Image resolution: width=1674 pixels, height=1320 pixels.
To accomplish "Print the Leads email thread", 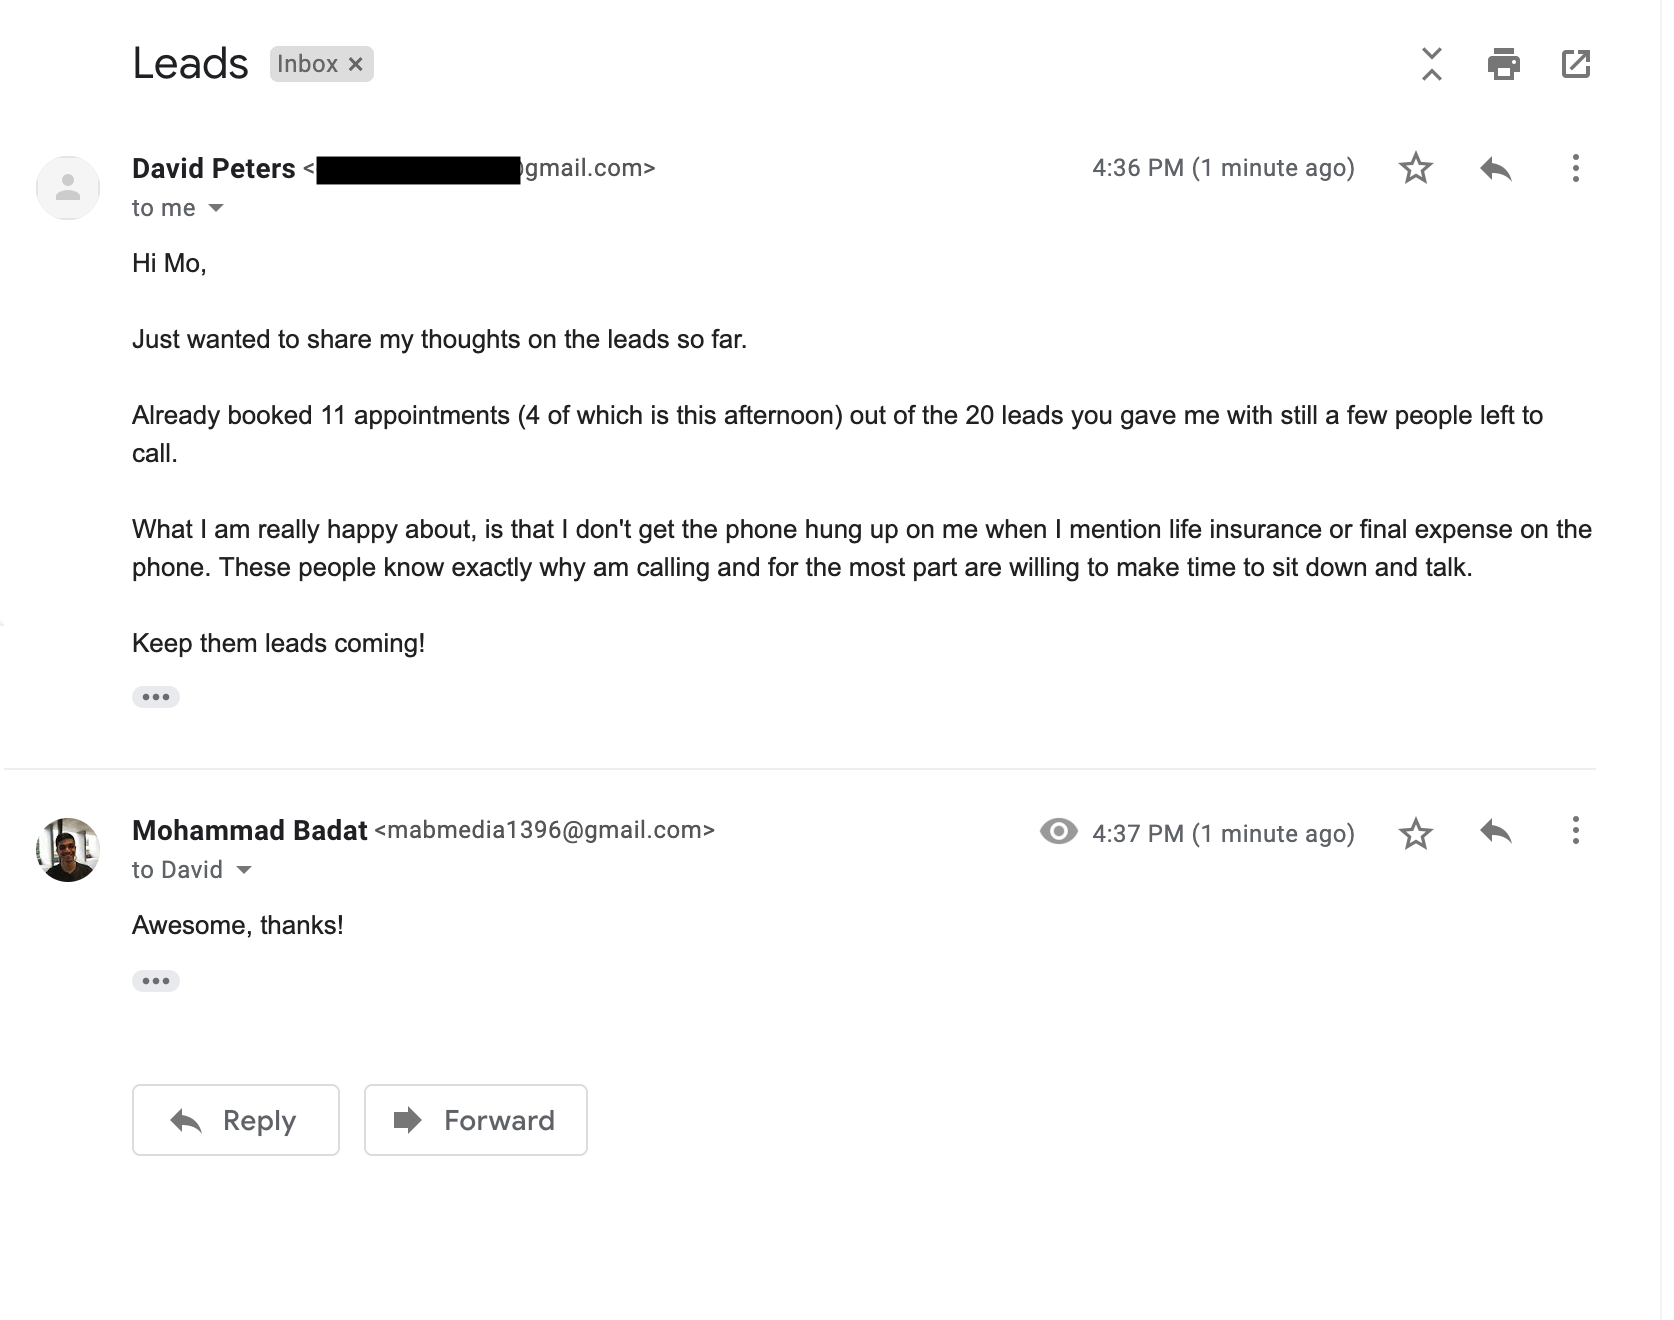I will coord(1503,64).
